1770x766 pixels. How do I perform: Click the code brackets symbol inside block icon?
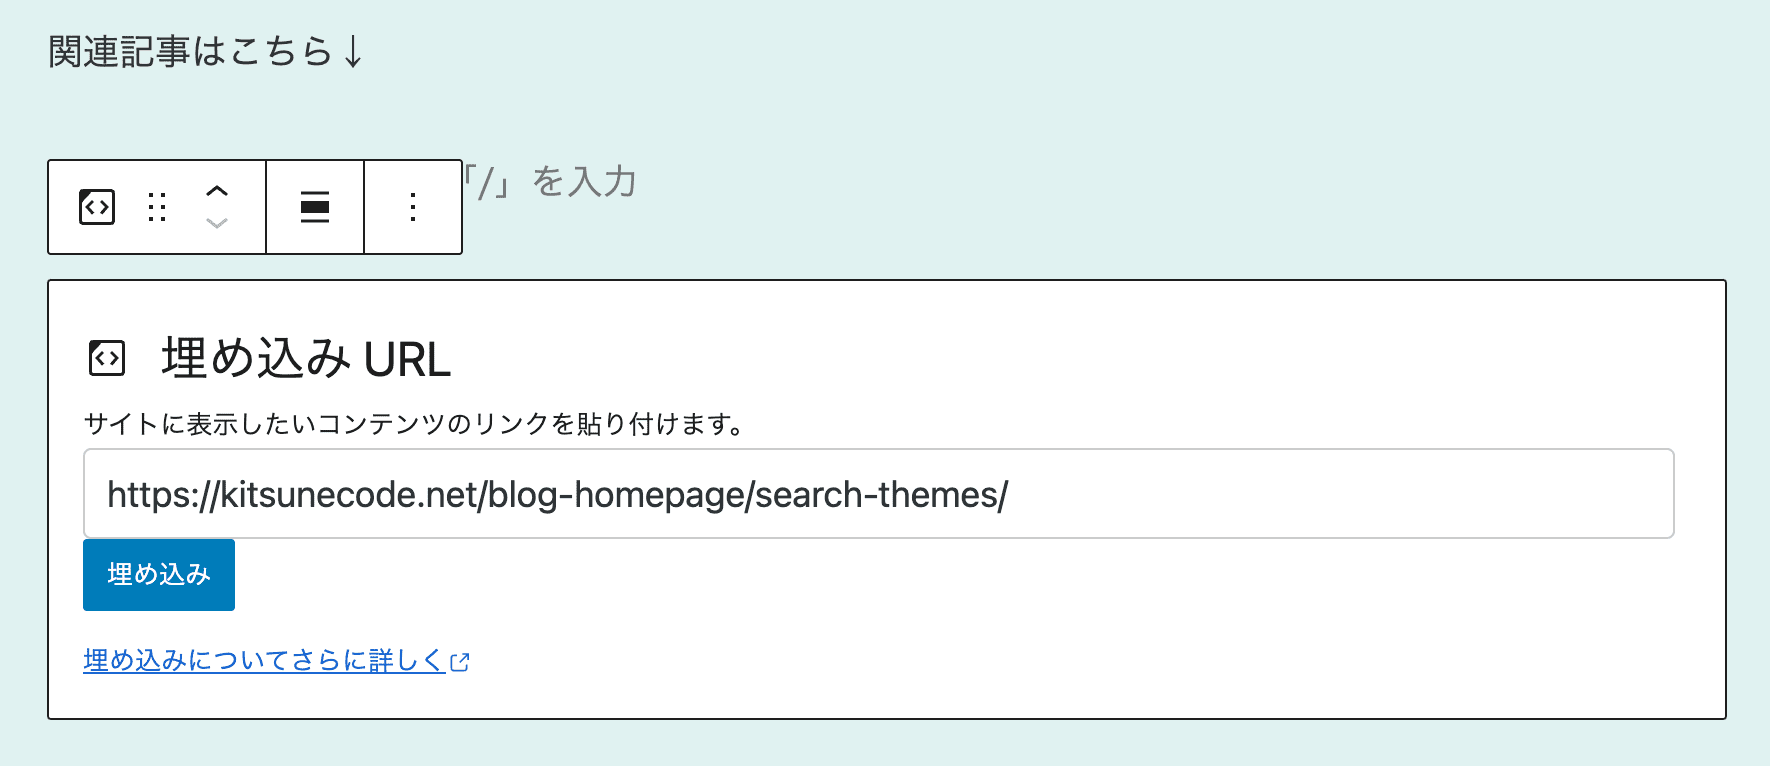click(96, 207)
